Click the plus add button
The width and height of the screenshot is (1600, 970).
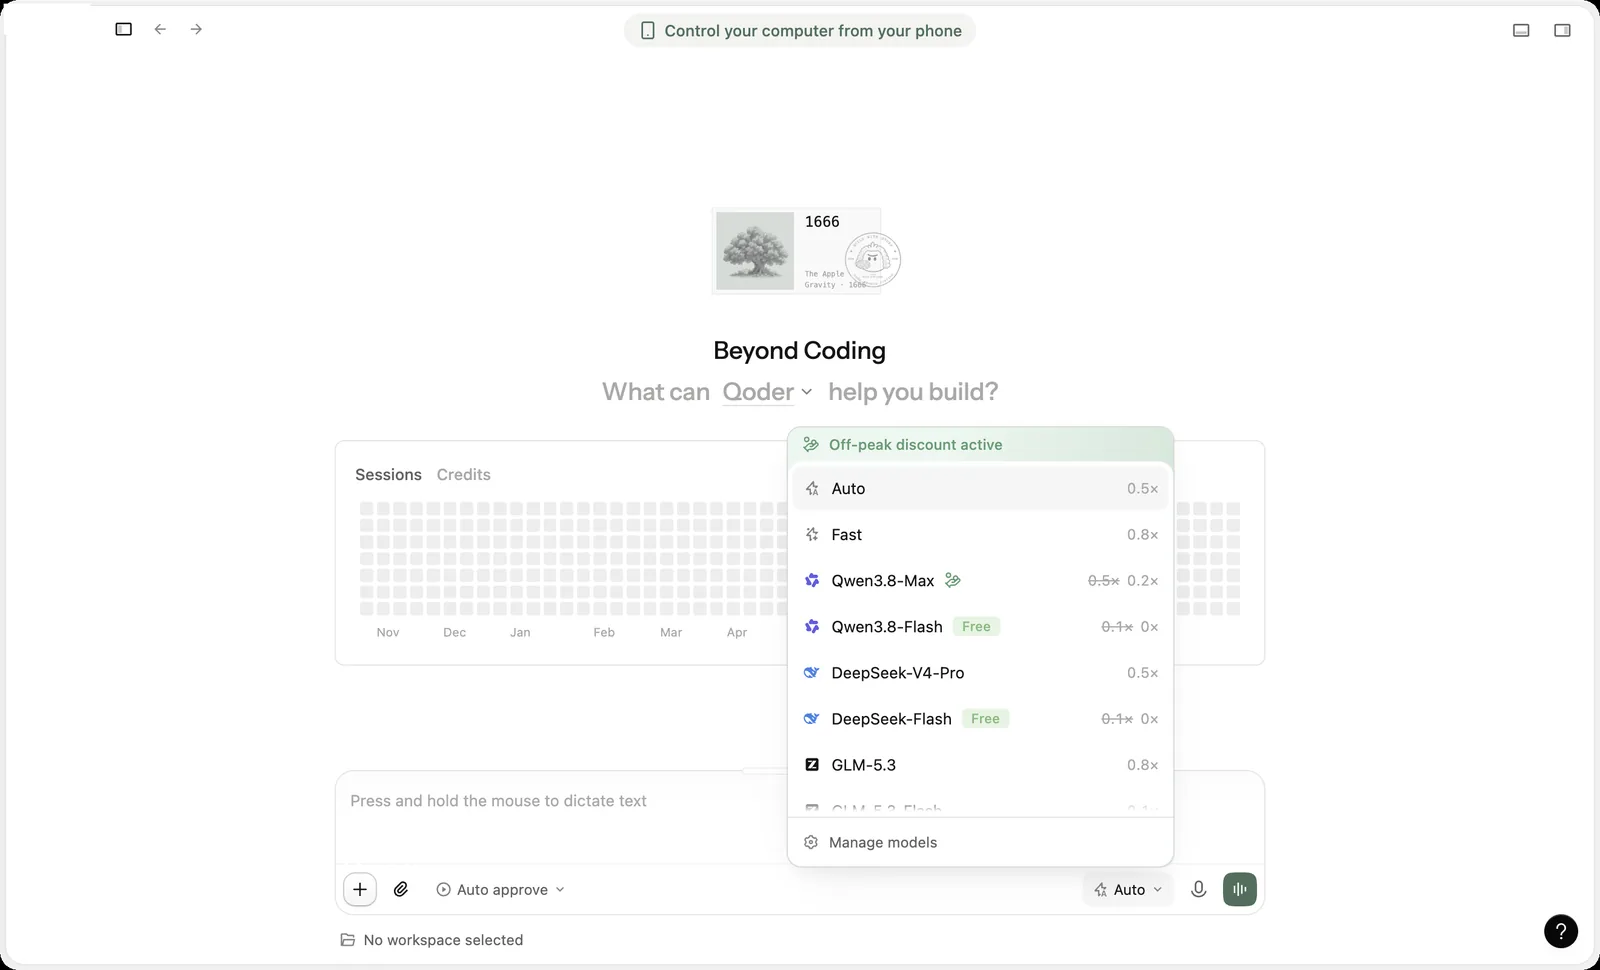pyautogui.click(x=360, y=889)
